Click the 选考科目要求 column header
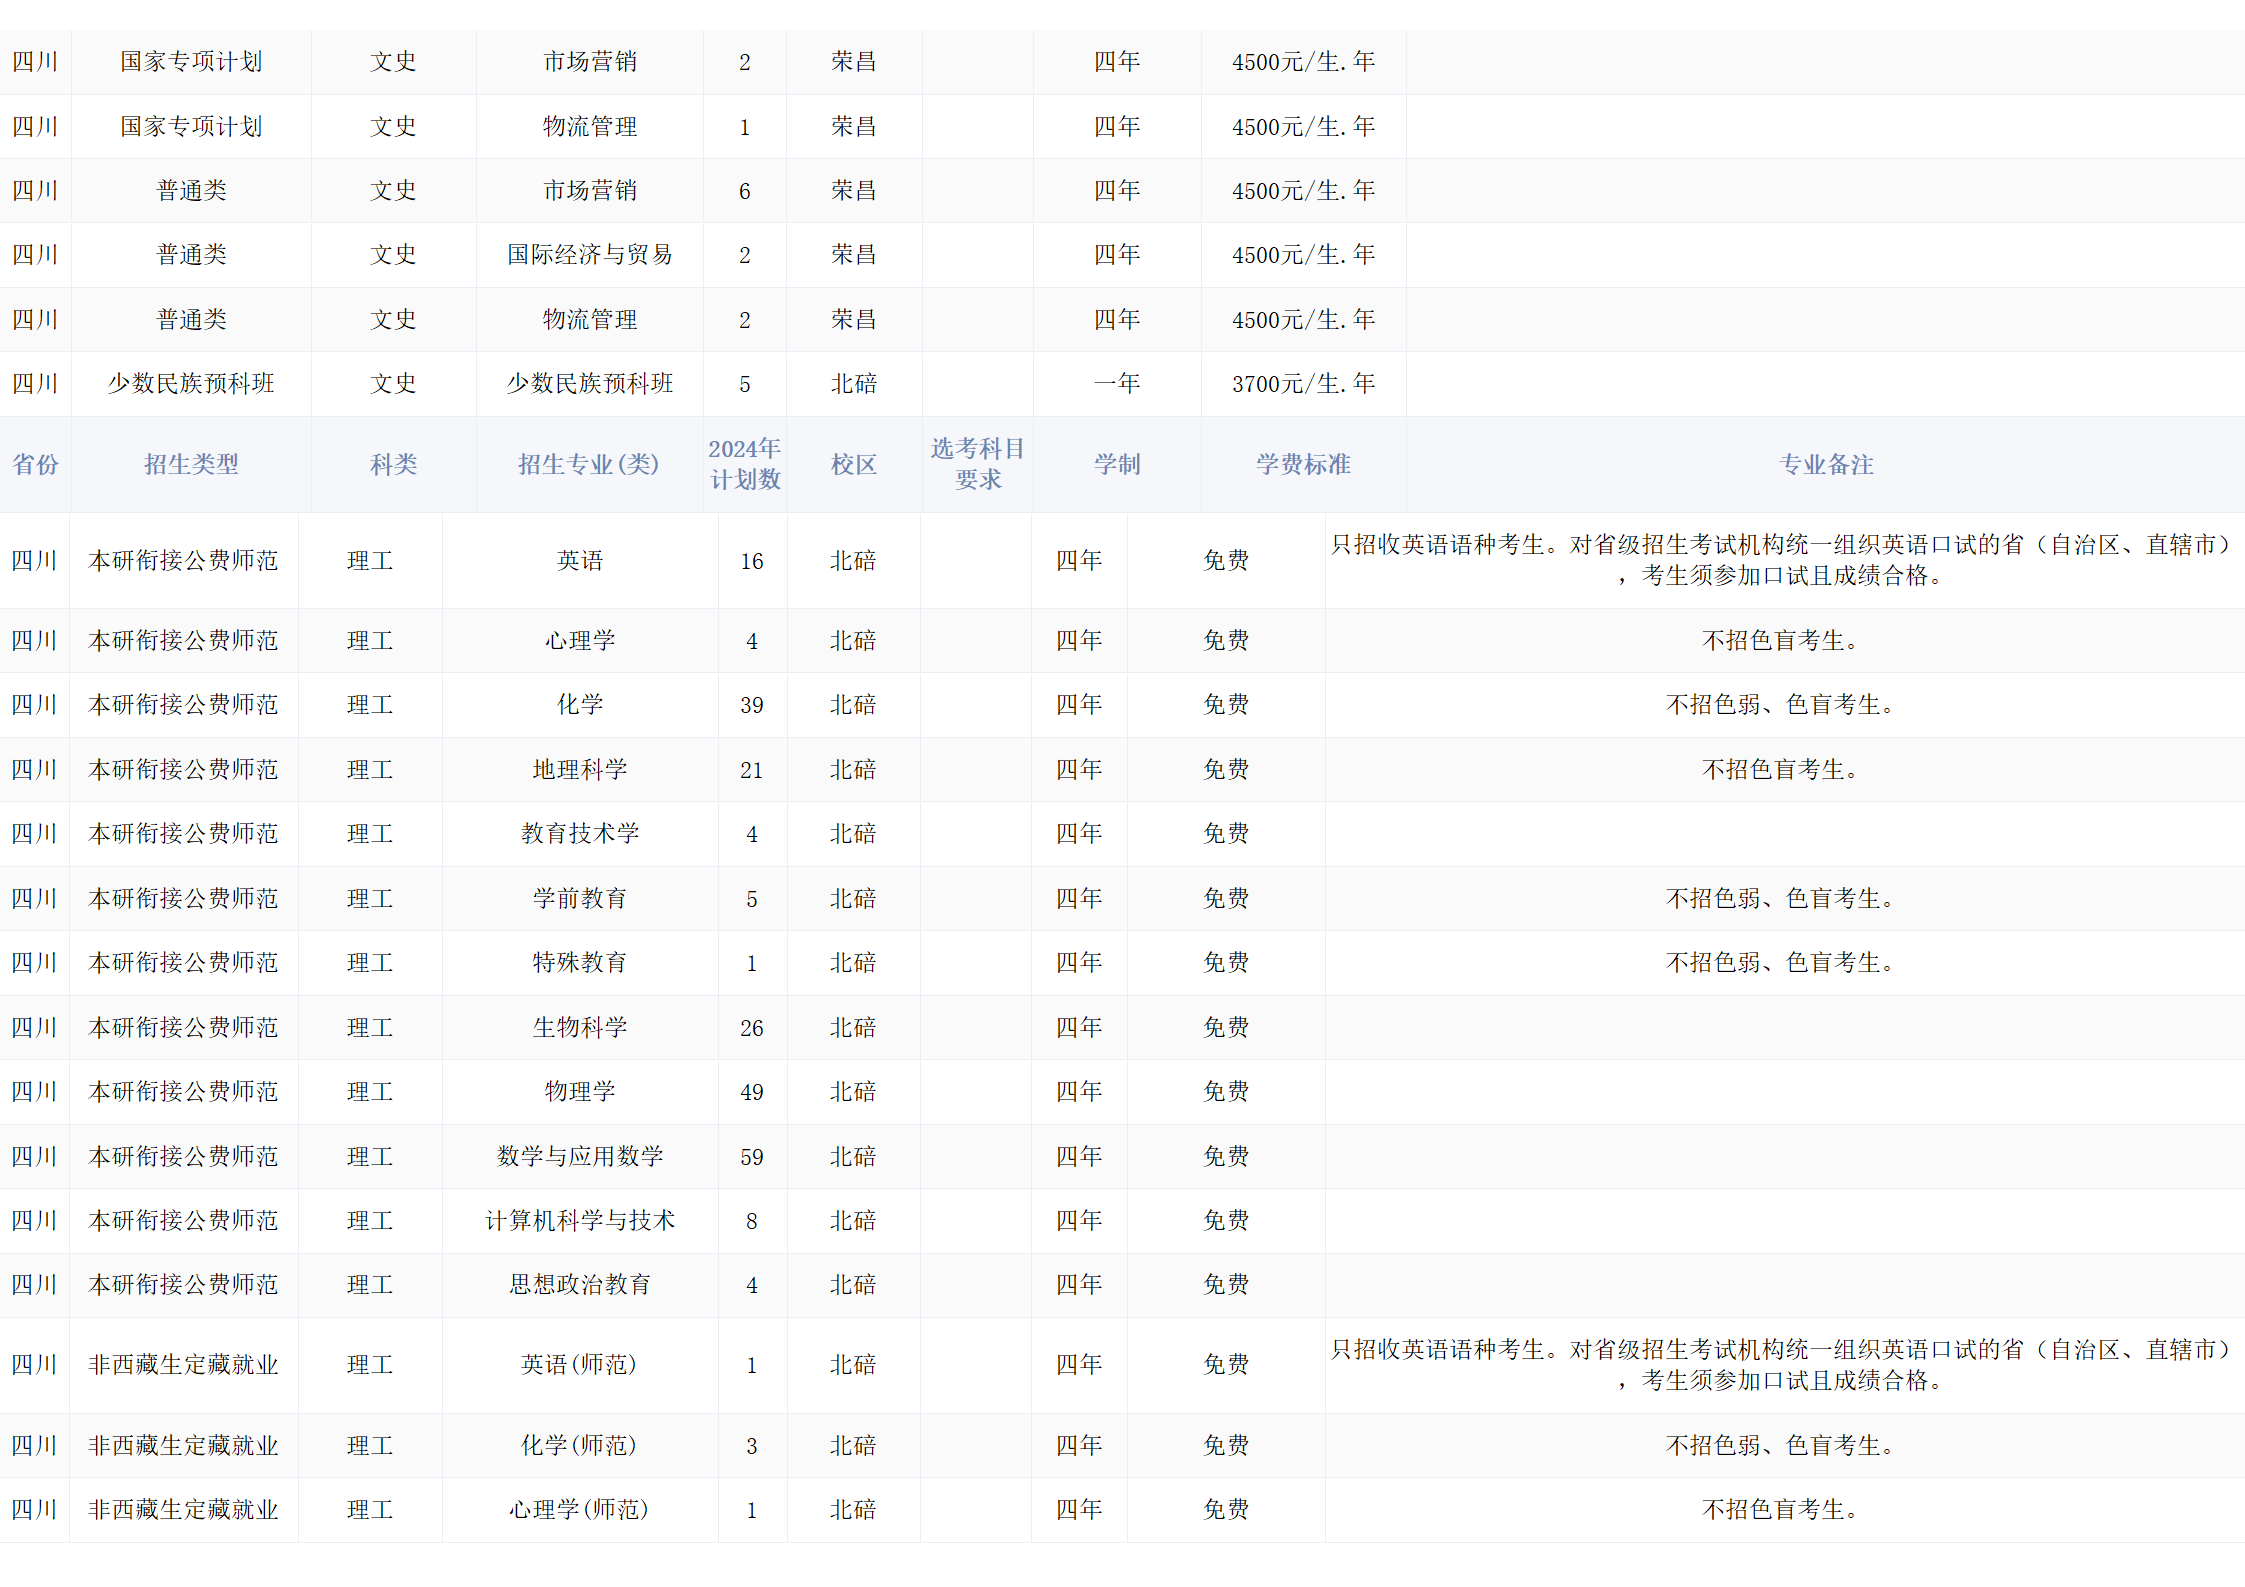2245x1587 pixels. coord(977,464)
